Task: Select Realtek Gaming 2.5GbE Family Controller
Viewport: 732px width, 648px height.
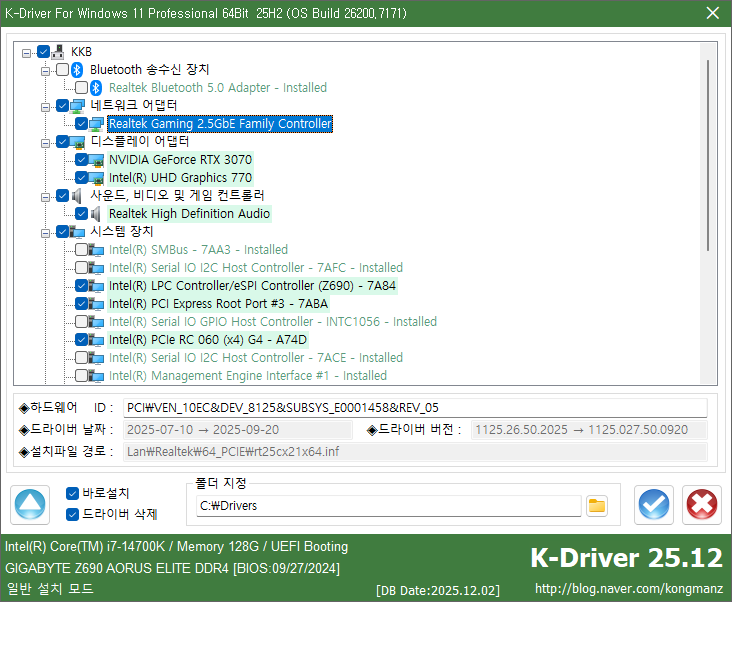Action: 220,124
